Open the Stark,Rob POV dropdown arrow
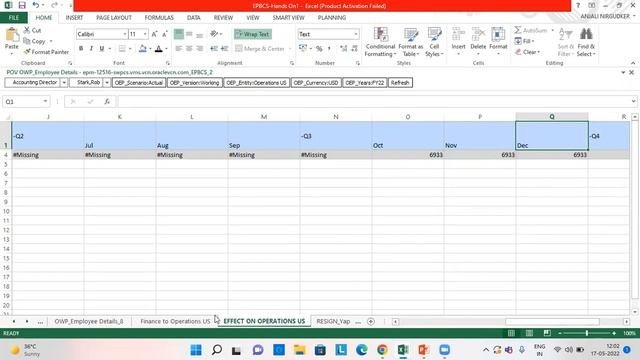Screen dimensions: 640x360 pyautogui.click(x=107, y=83)
